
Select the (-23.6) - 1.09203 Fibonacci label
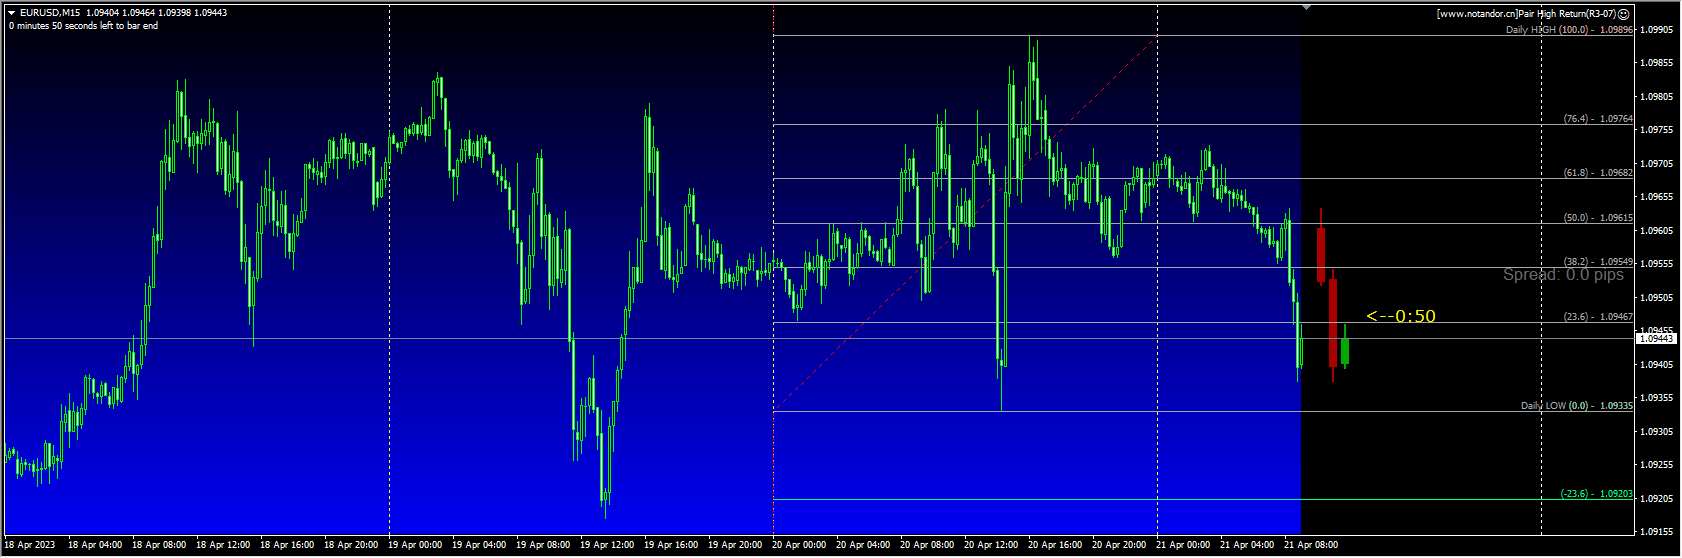point(1596,494)
